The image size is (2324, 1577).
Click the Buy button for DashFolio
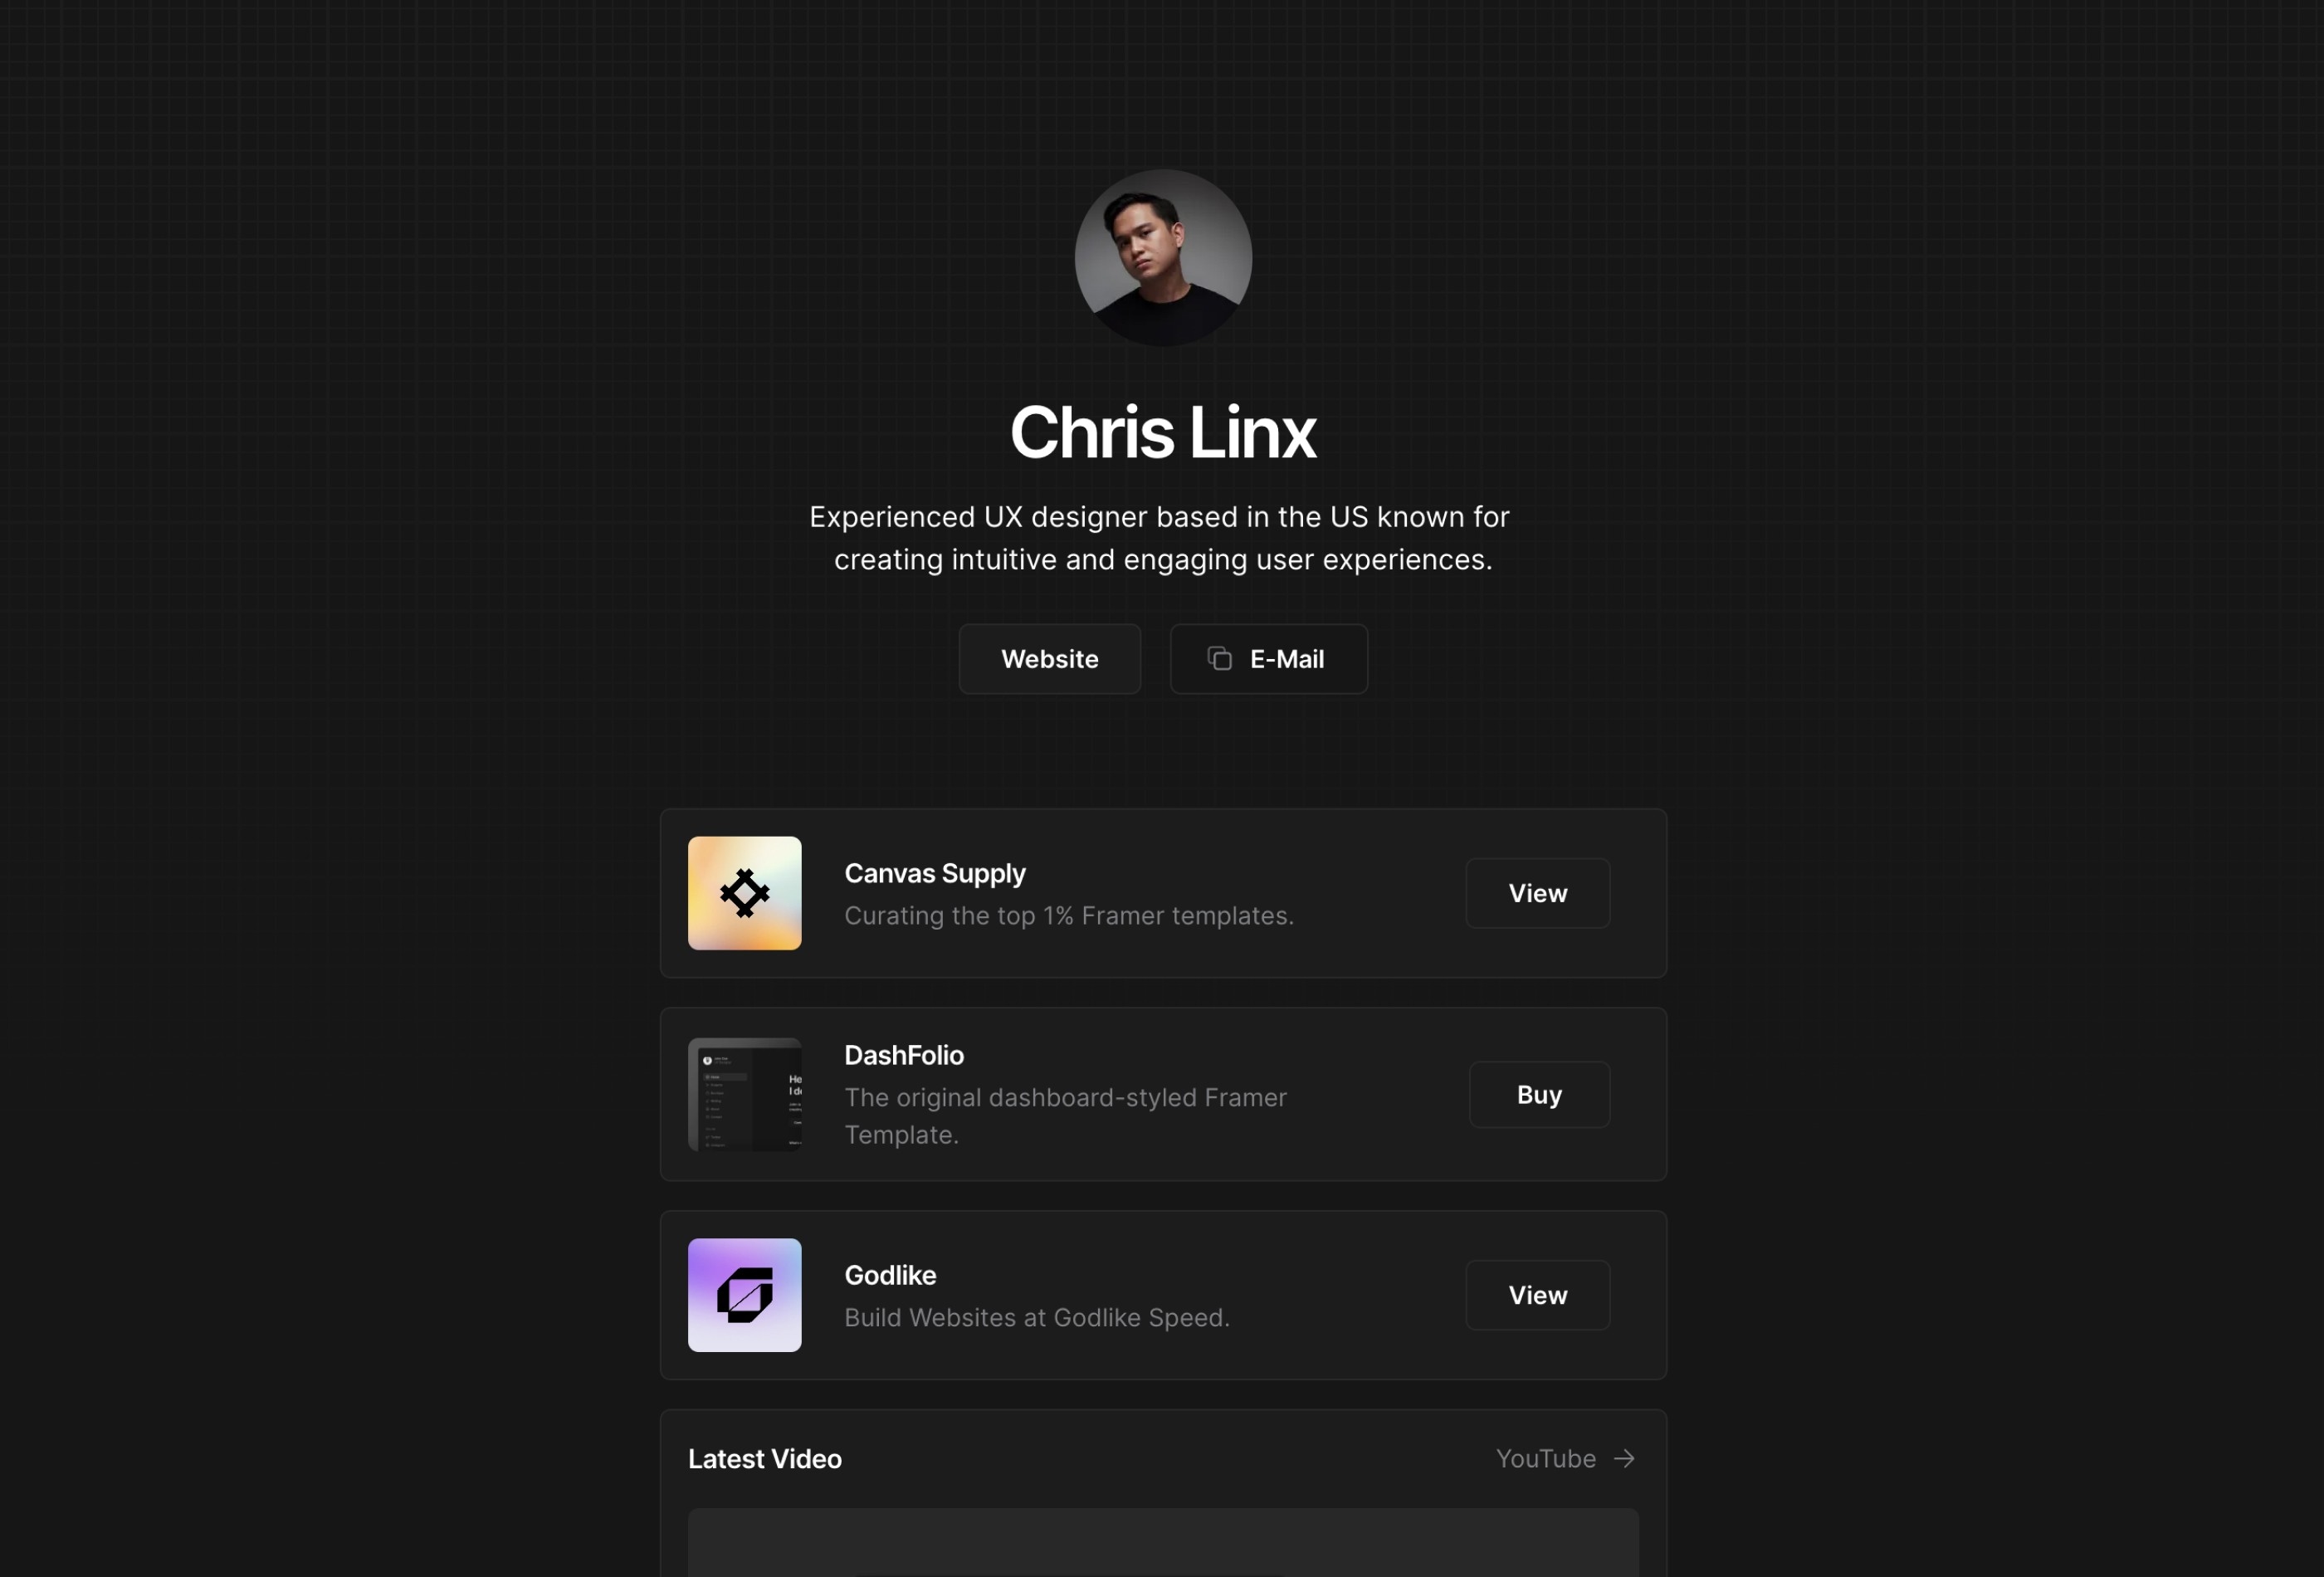click(x=1540, y=1093)
